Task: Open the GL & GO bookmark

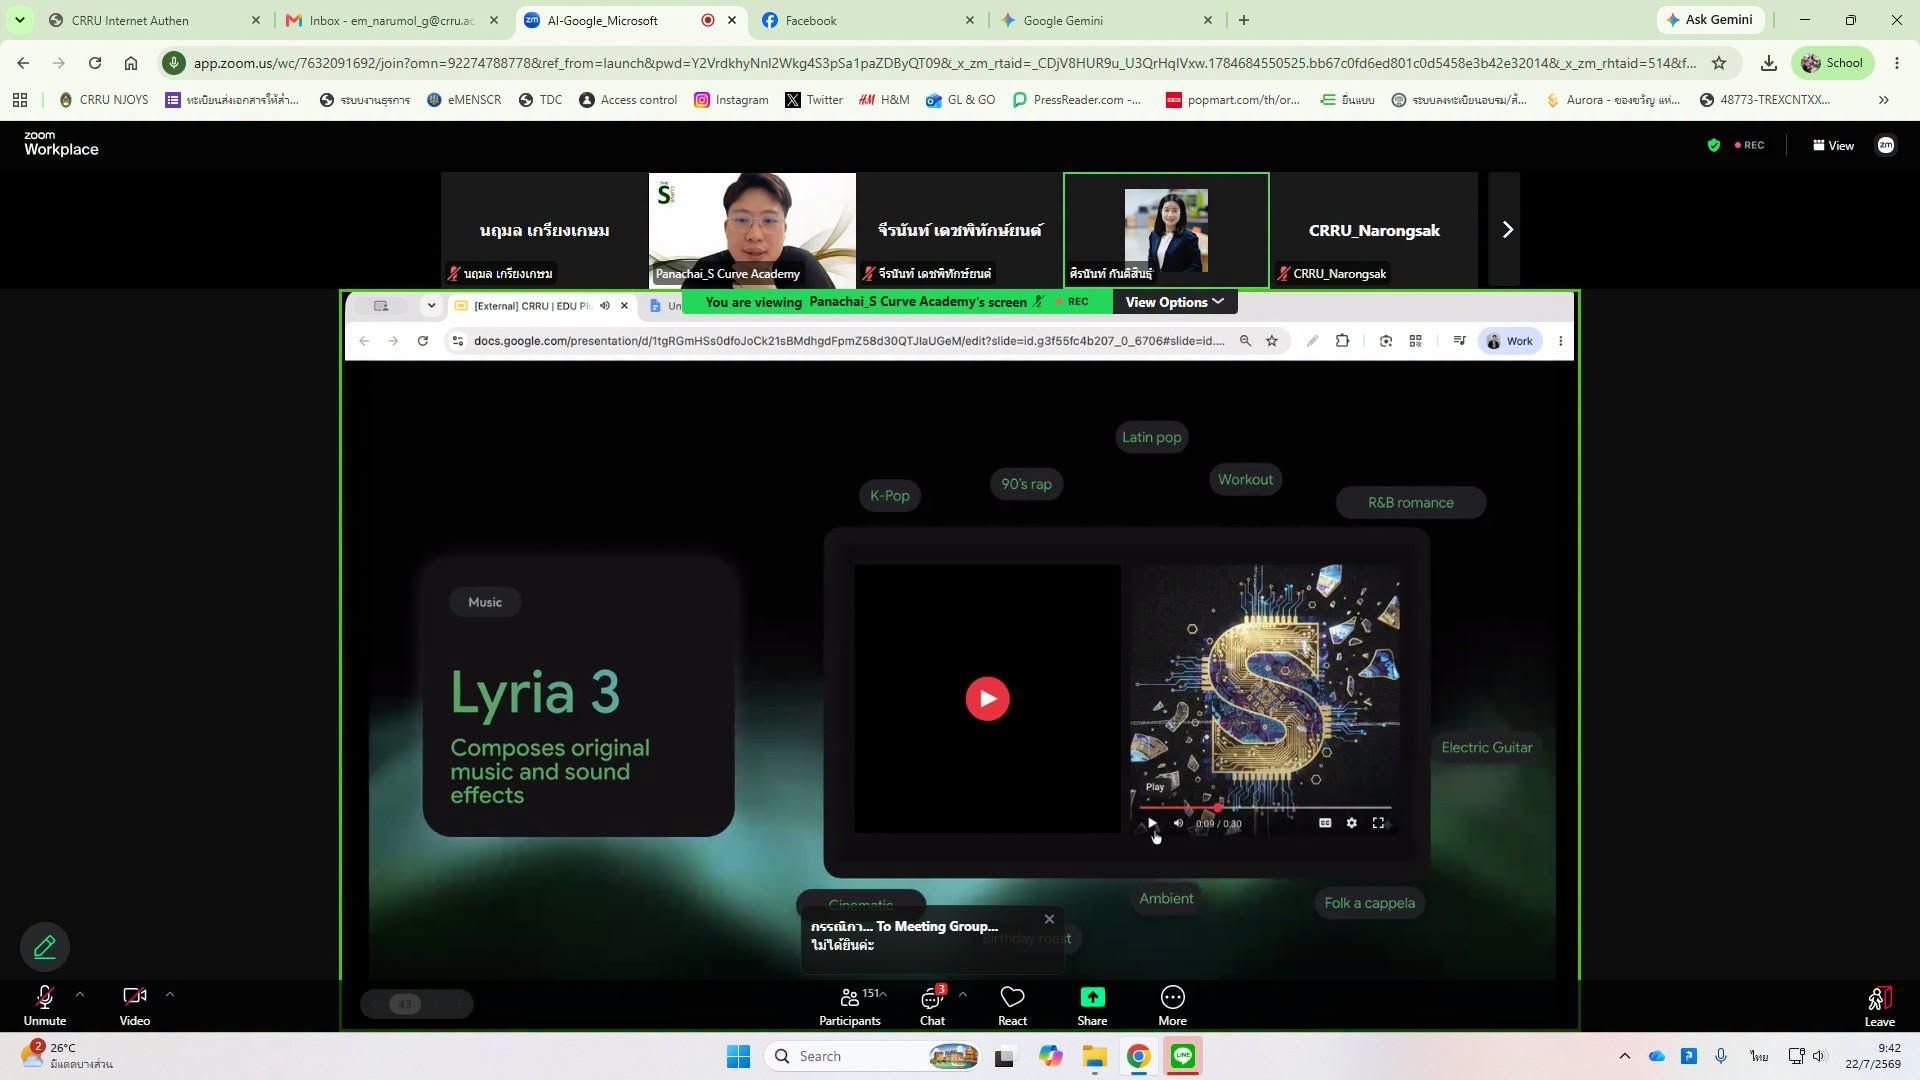Action: click(x=961, y=100)
